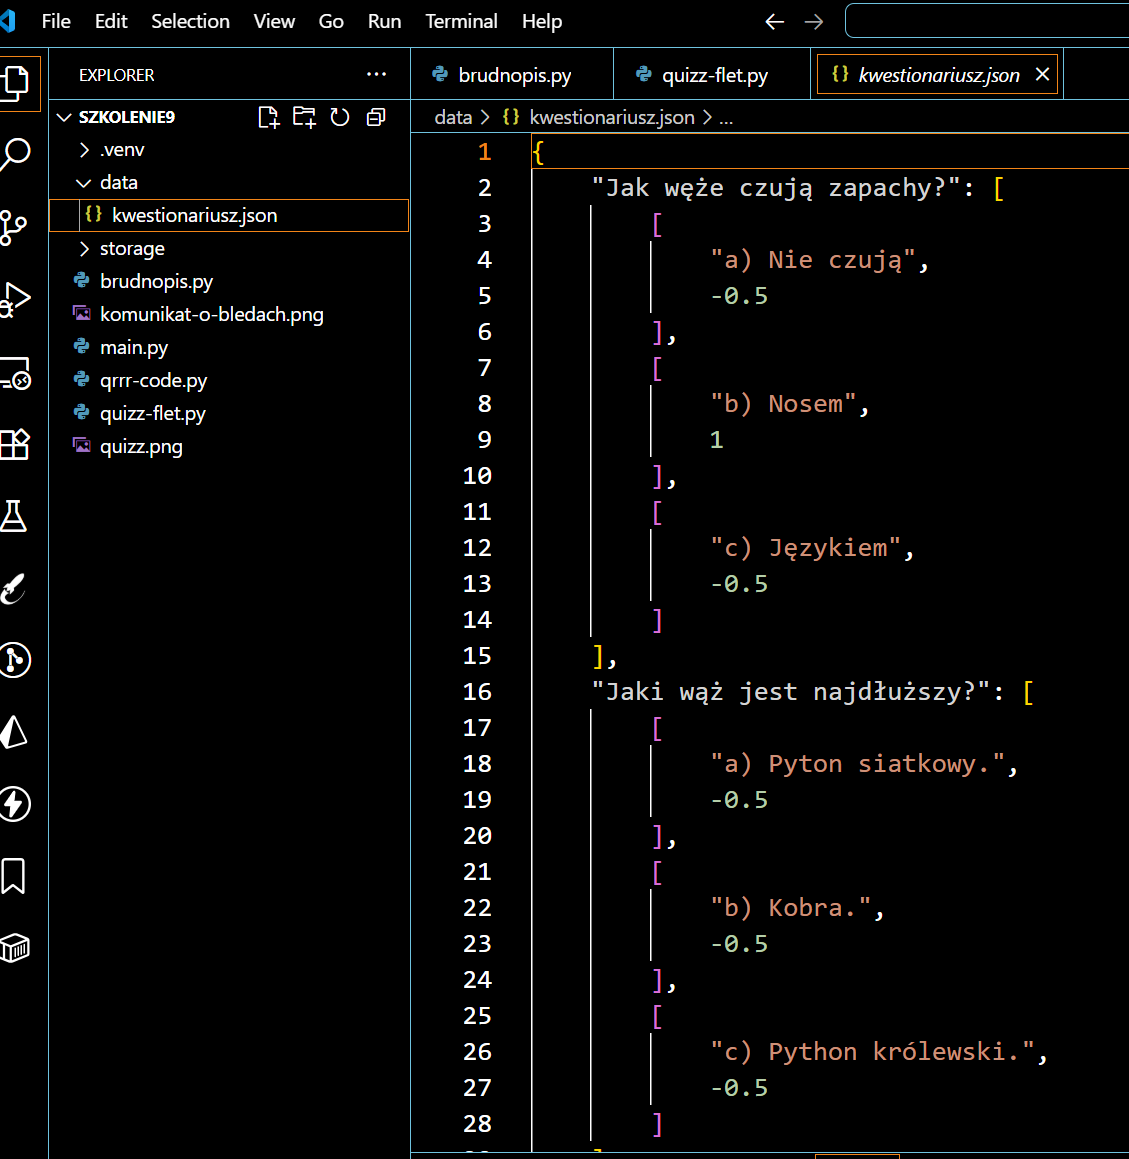Click the breadcrumb ellipsis segment
This screenshot has height=1159, width=1129.
(x=726, y=117)
